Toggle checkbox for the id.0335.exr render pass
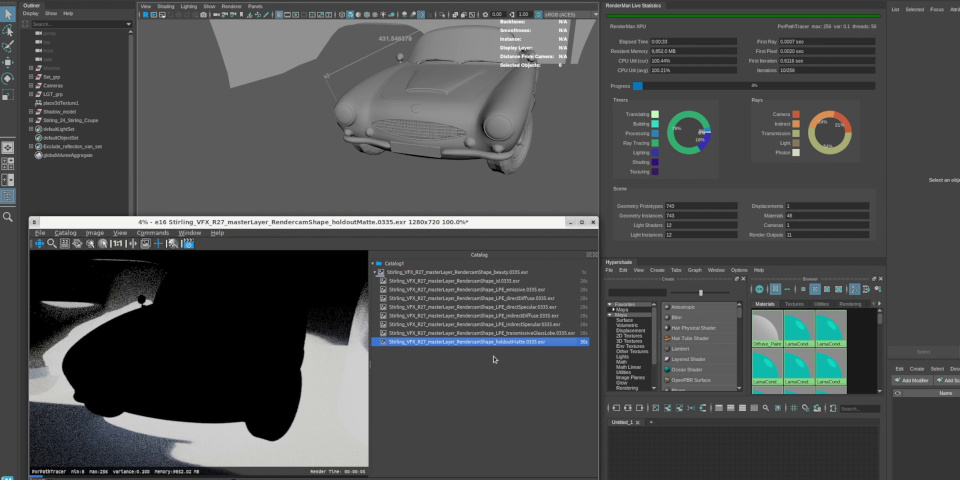Image resolution: width=960 pixels, height=480 pixels. click(382, 281)
